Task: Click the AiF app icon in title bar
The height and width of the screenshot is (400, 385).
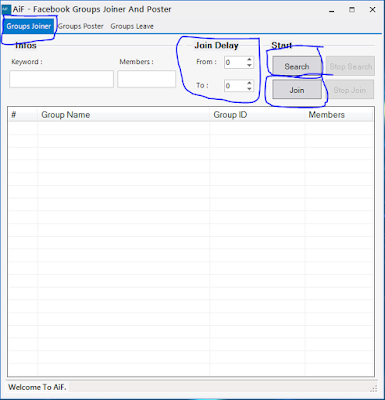Action: (x=6, y=9)
